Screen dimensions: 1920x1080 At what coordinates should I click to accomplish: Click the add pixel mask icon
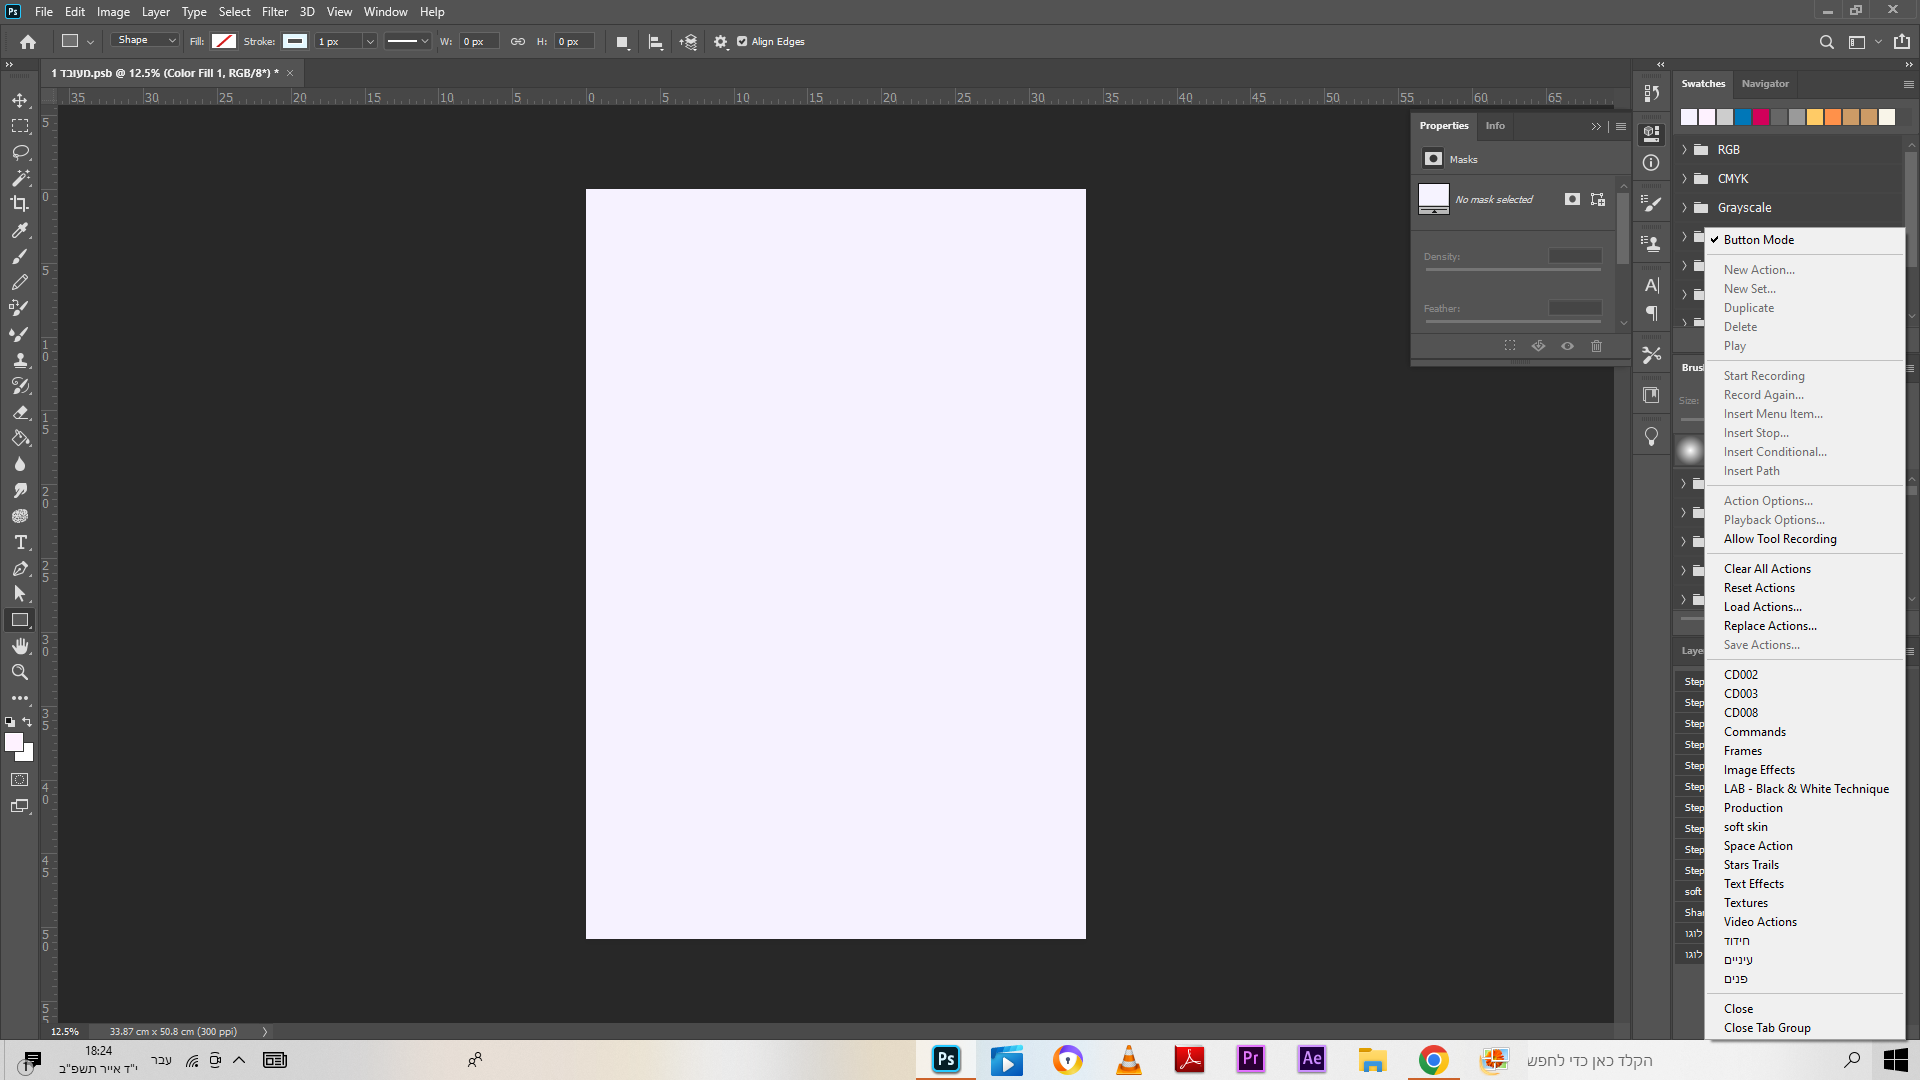[1572, 199]
